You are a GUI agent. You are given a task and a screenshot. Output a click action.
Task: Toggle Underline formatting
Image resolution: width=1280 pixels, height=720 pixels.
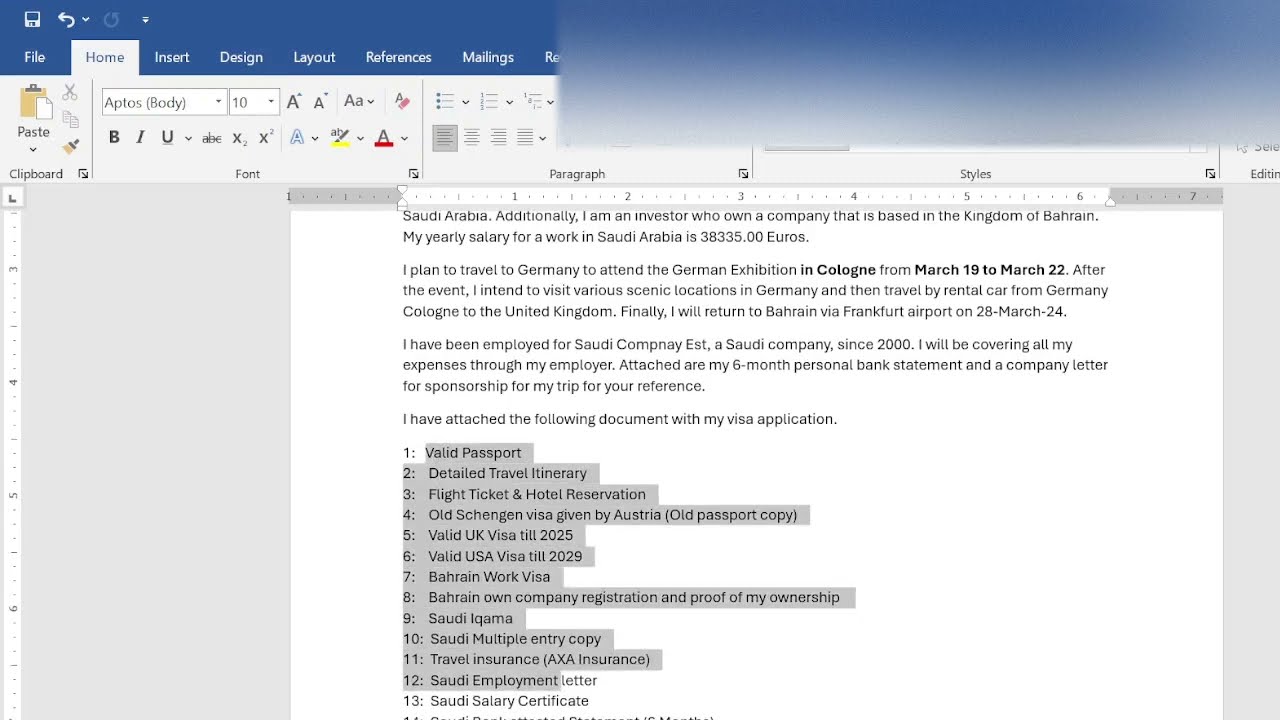(167, 138)
